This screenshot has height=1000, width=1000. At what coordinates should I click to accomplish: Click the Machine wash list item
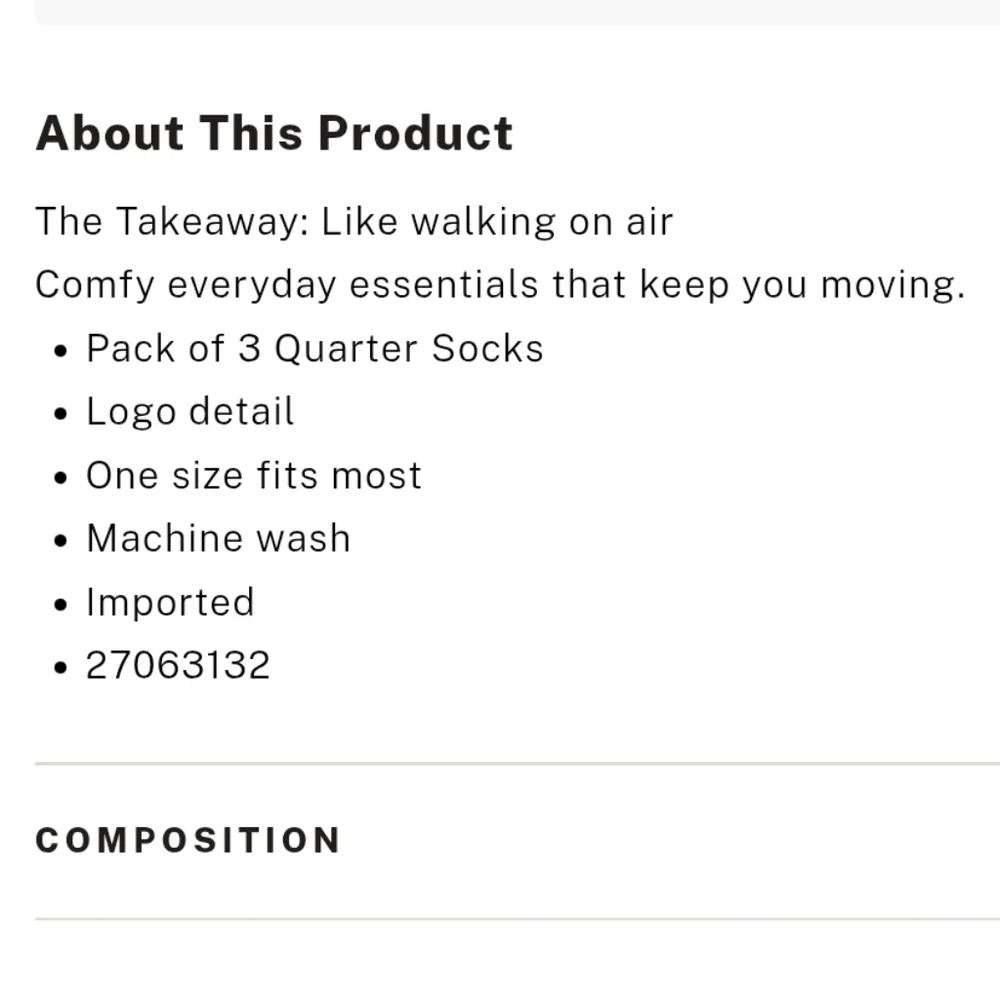[x=218, y=539]
